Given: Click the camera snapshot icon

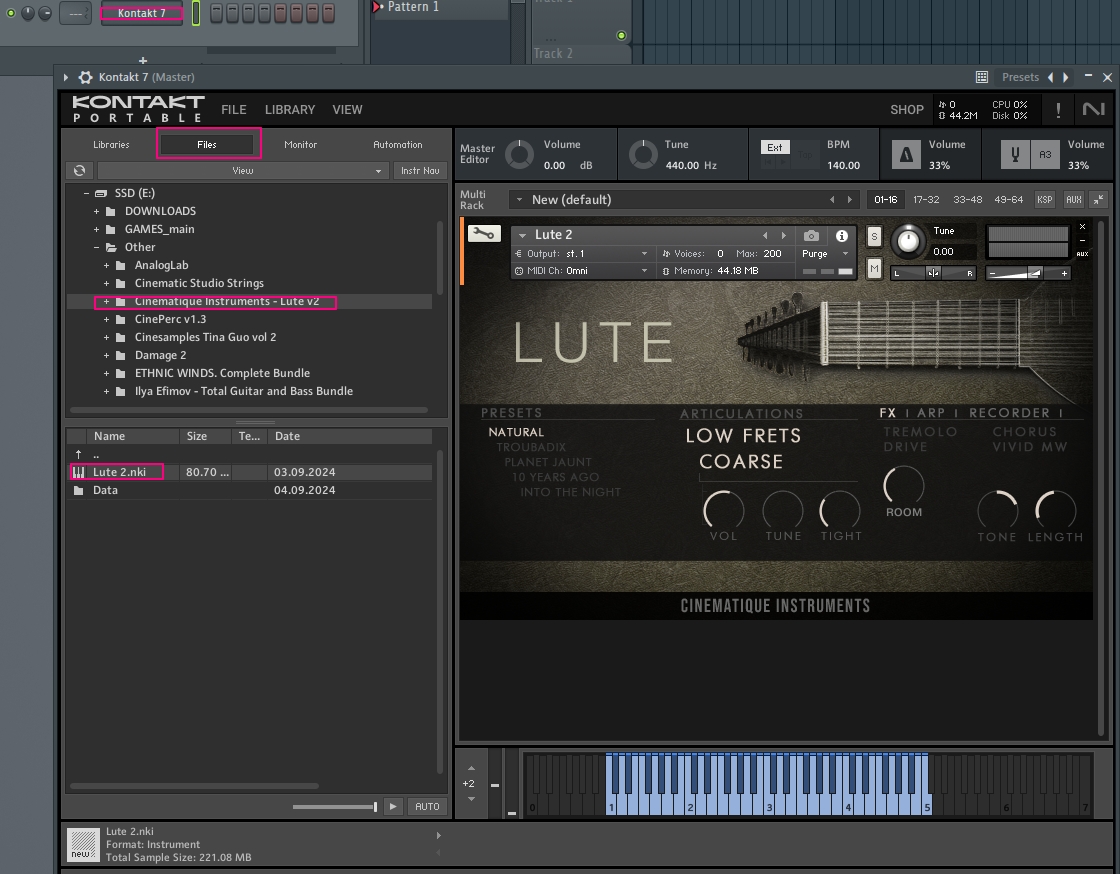Looking at the screenshot, I should pyautogui.click(x=811, y=236).
